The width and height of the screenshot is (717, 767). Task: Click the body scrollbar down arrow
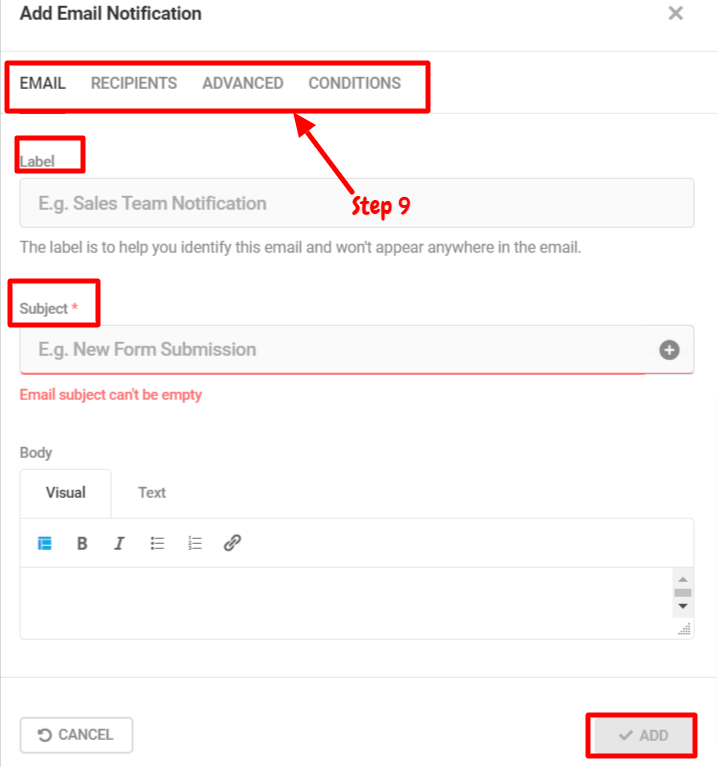pyautogui.click(x=683, y=606)
